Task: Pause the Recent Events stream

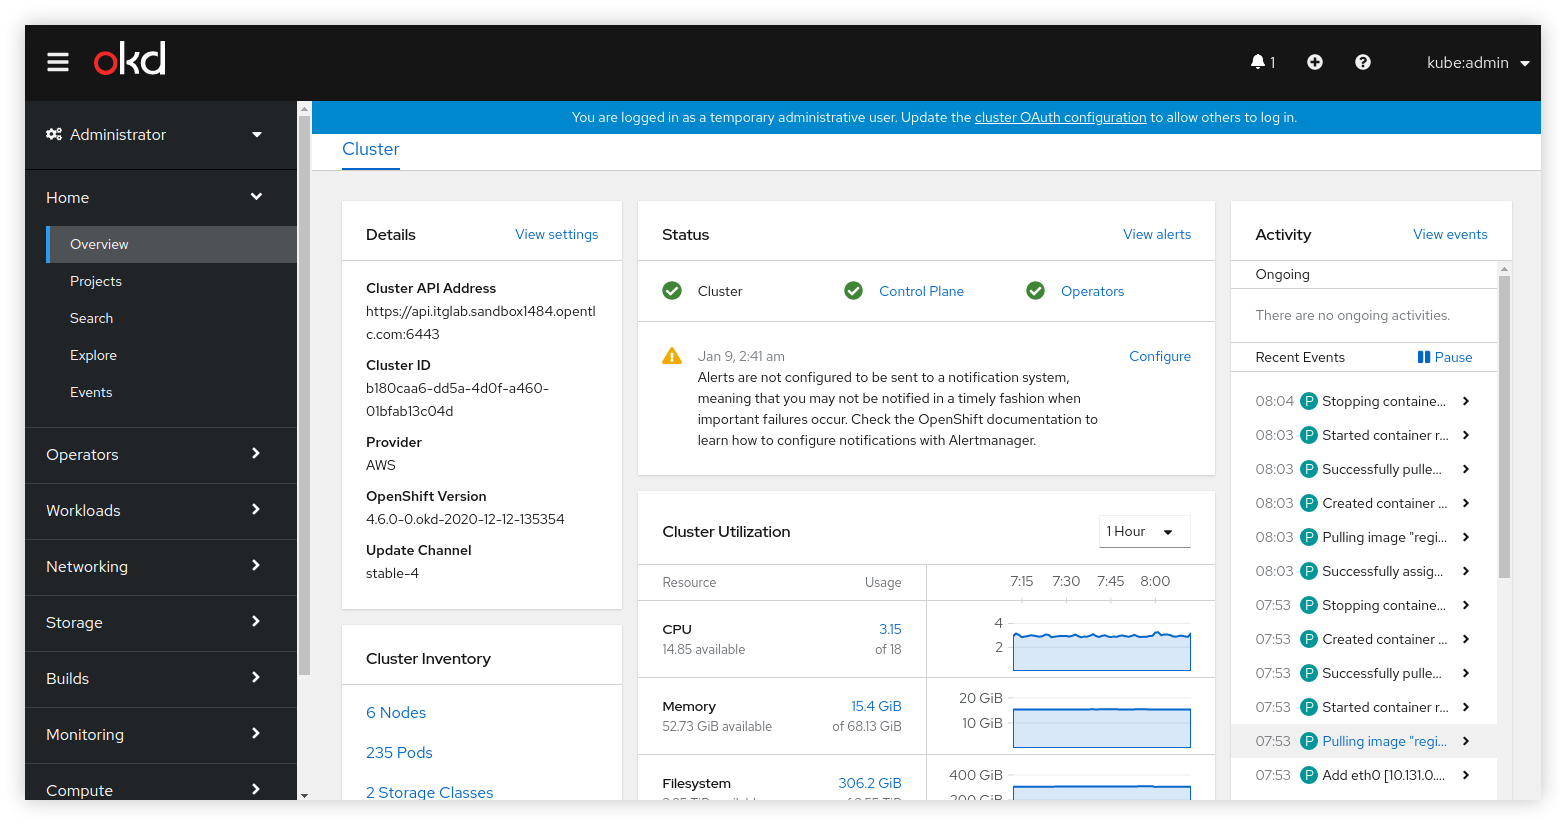Action: point(1445,357)
